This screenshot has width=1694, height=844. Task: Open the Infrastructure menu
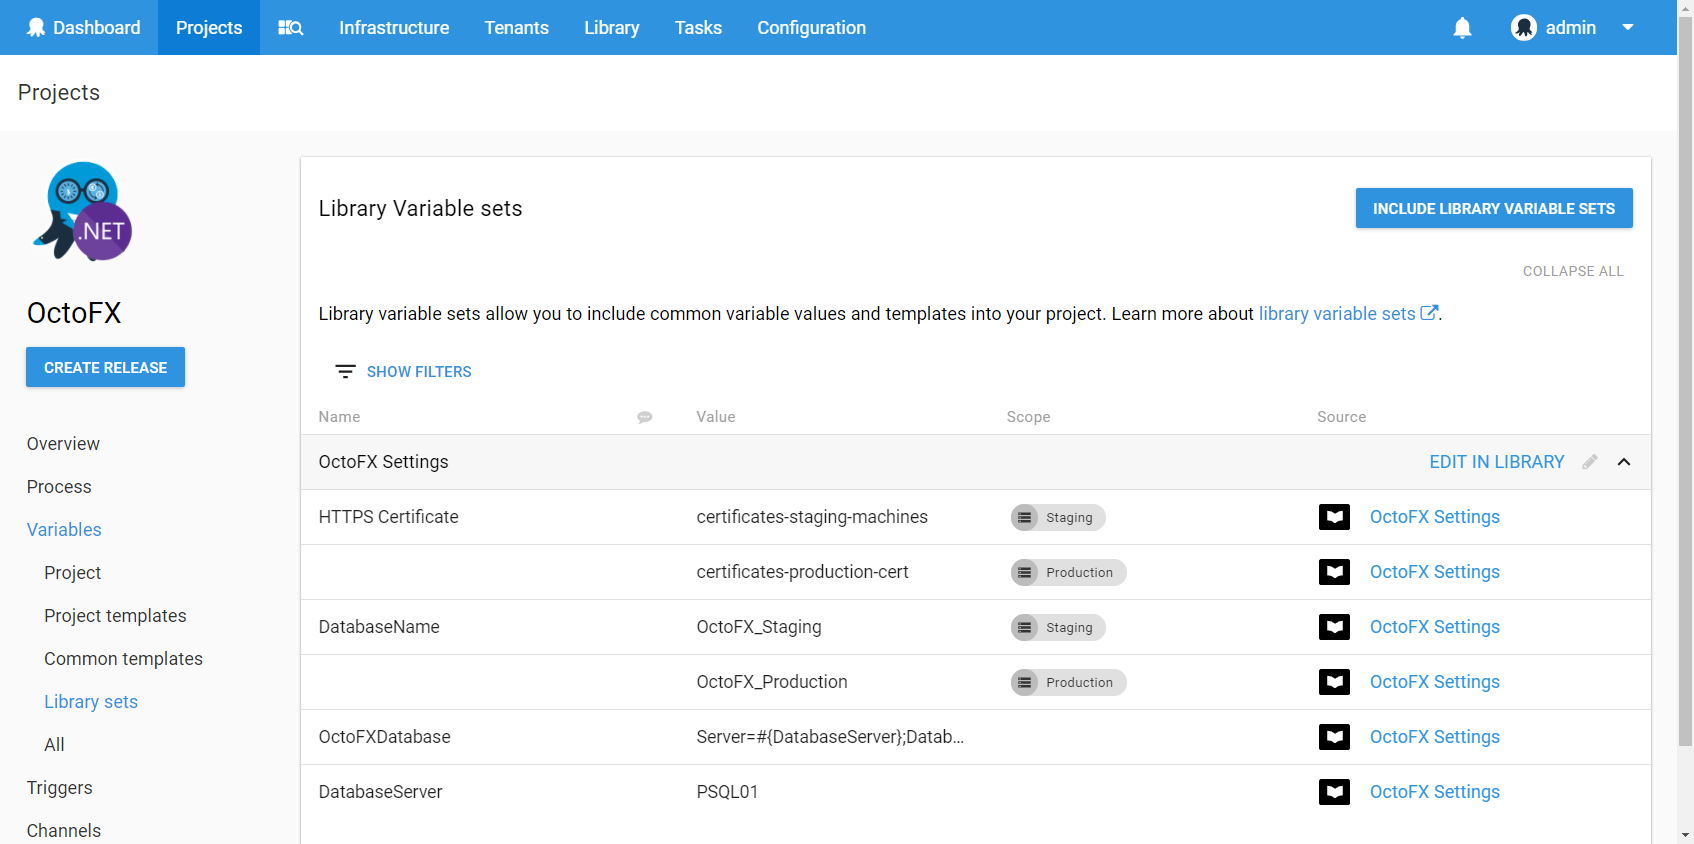pos(394,28)
